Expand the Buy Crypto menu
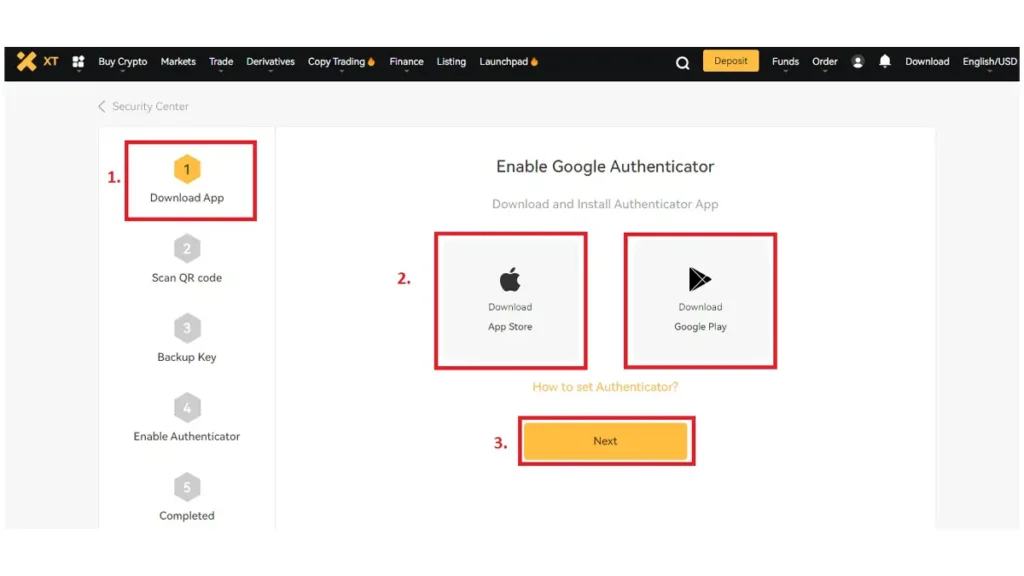 (123, 61)
